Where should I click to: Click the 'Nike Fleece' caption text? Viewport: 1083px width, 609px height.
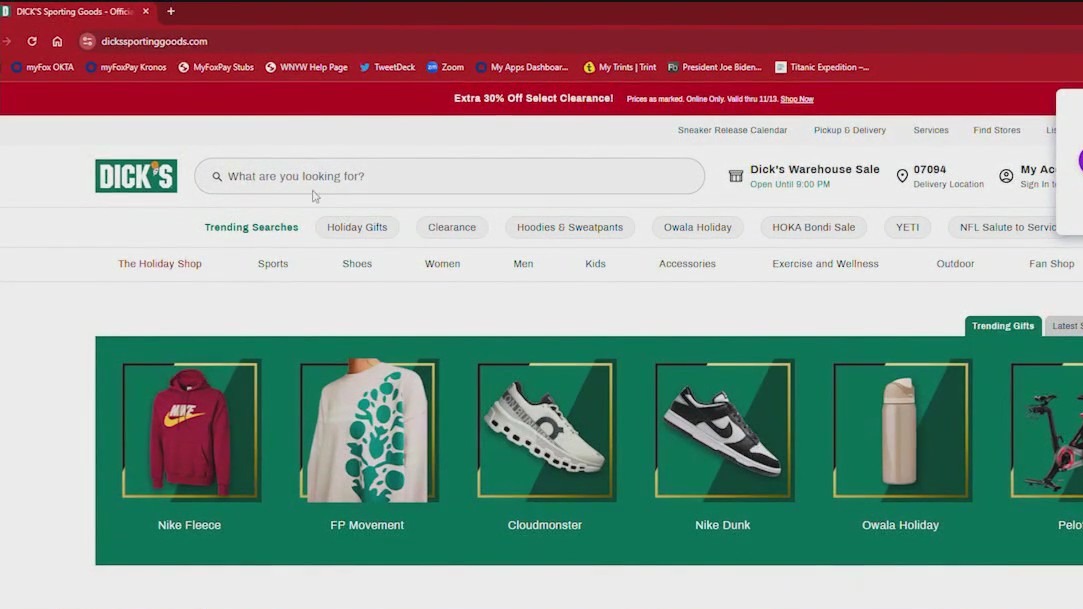(189, 525)
